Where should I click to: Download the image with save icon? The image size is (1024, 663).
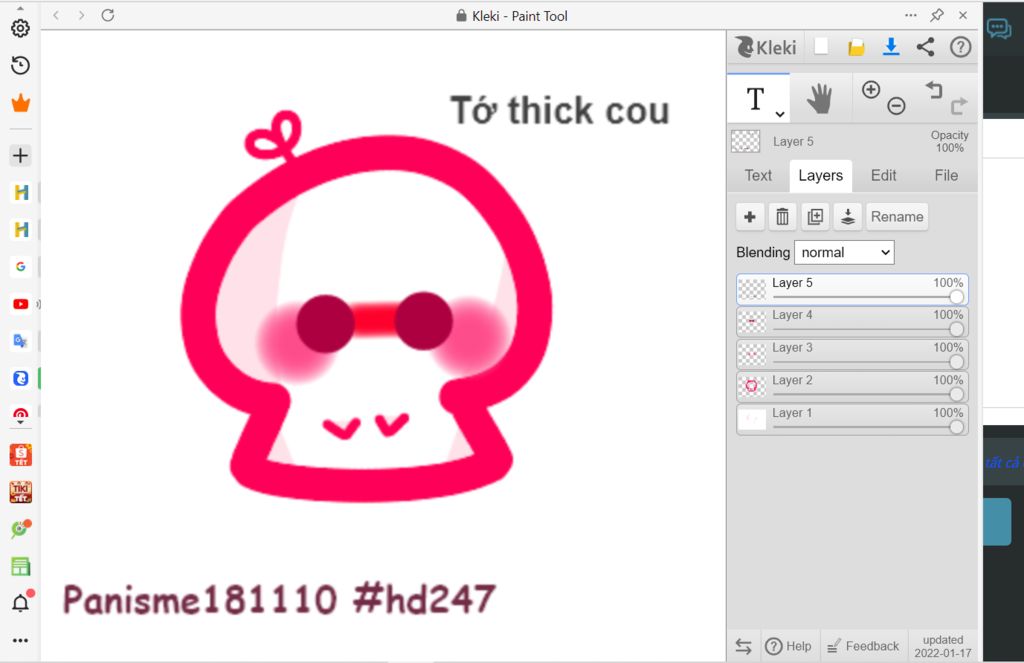click(x=890, y=47)
